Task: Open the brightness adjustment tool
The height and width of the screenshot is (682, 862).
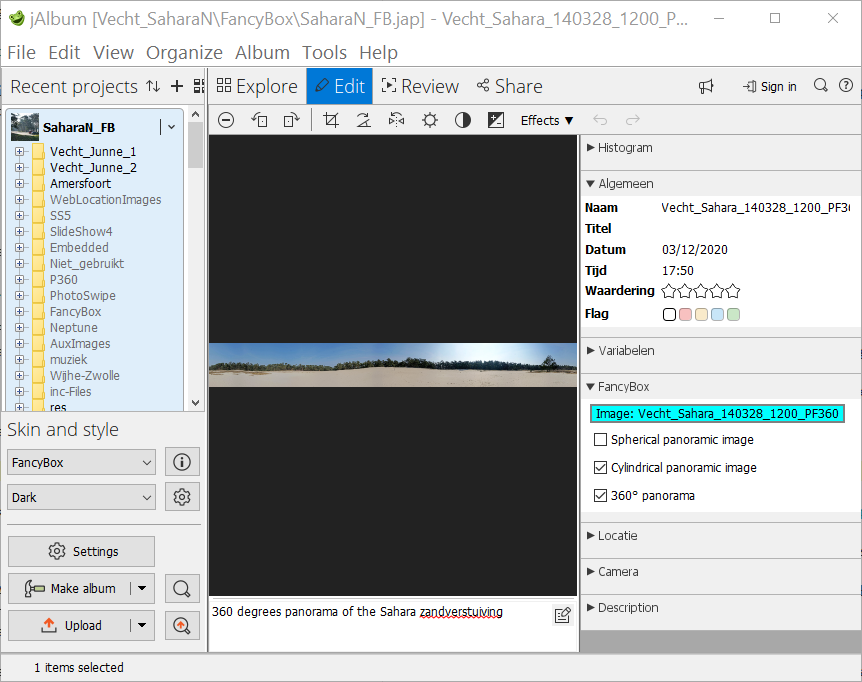Action: coord(430,120)
